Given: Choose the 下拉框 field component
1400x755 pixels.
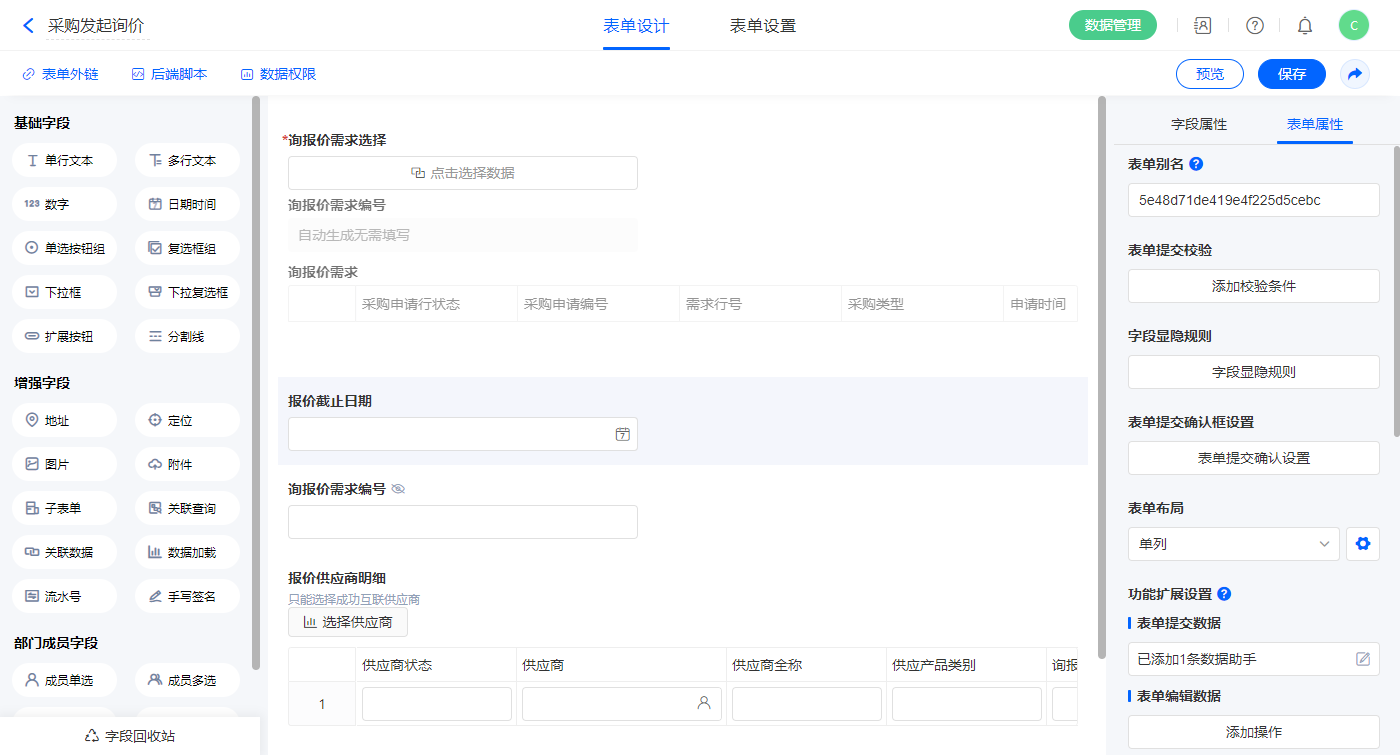Looking at the screenshot, I should (65, 292).
